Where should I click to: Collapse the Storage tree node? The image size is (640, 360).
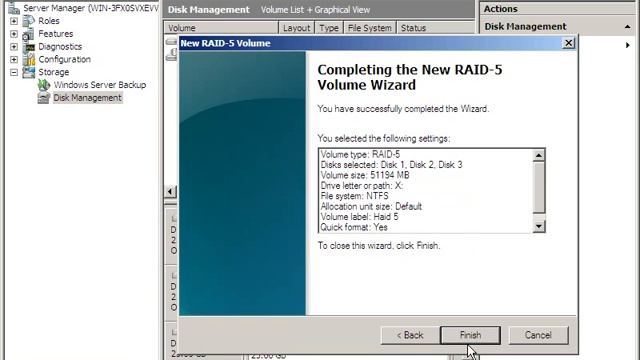14,72
